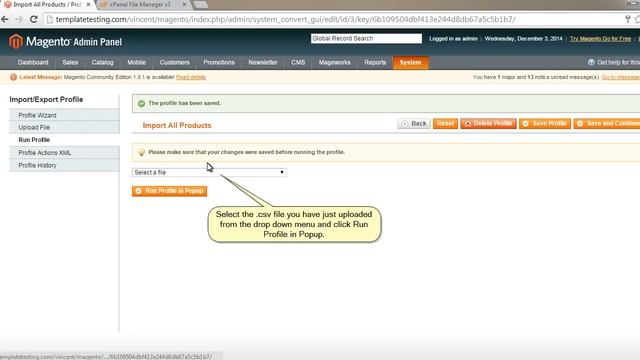
Task: Open the Catalog menu
Action: coord(102,62)
